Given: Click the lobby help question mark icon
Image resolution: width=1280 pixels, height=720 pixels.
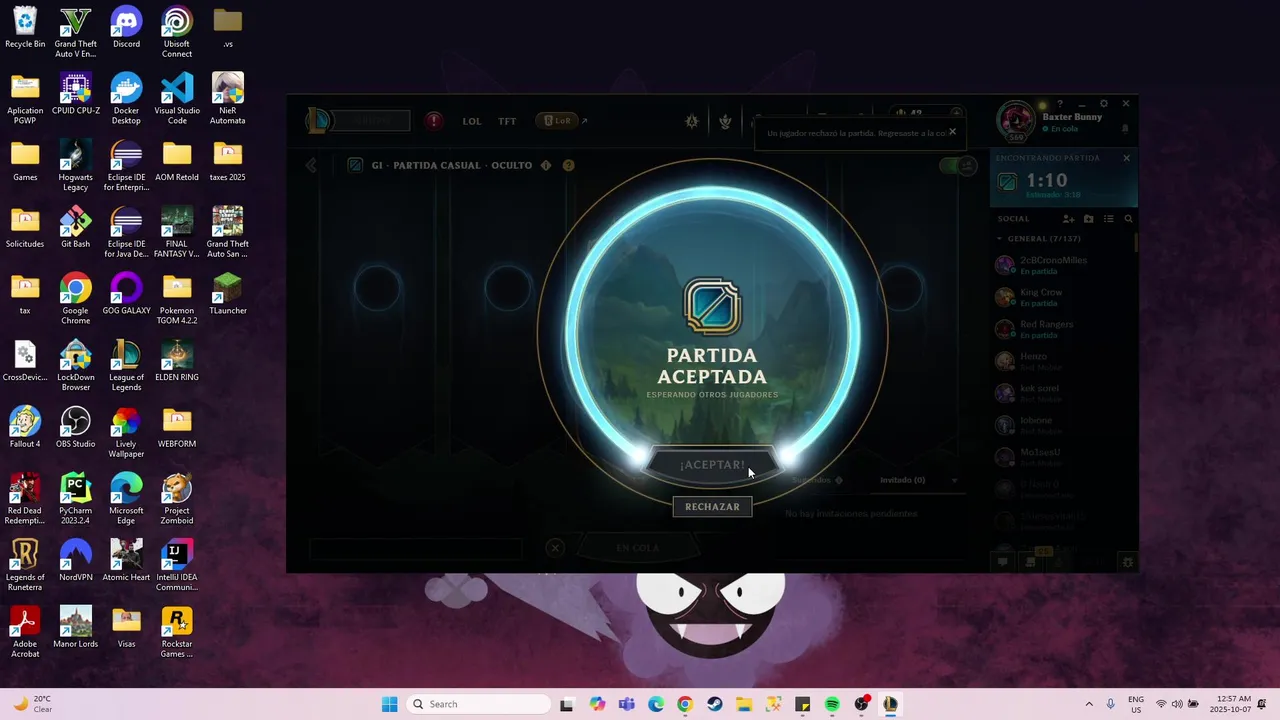Looking at the screenshot, I should click(568, 165).
